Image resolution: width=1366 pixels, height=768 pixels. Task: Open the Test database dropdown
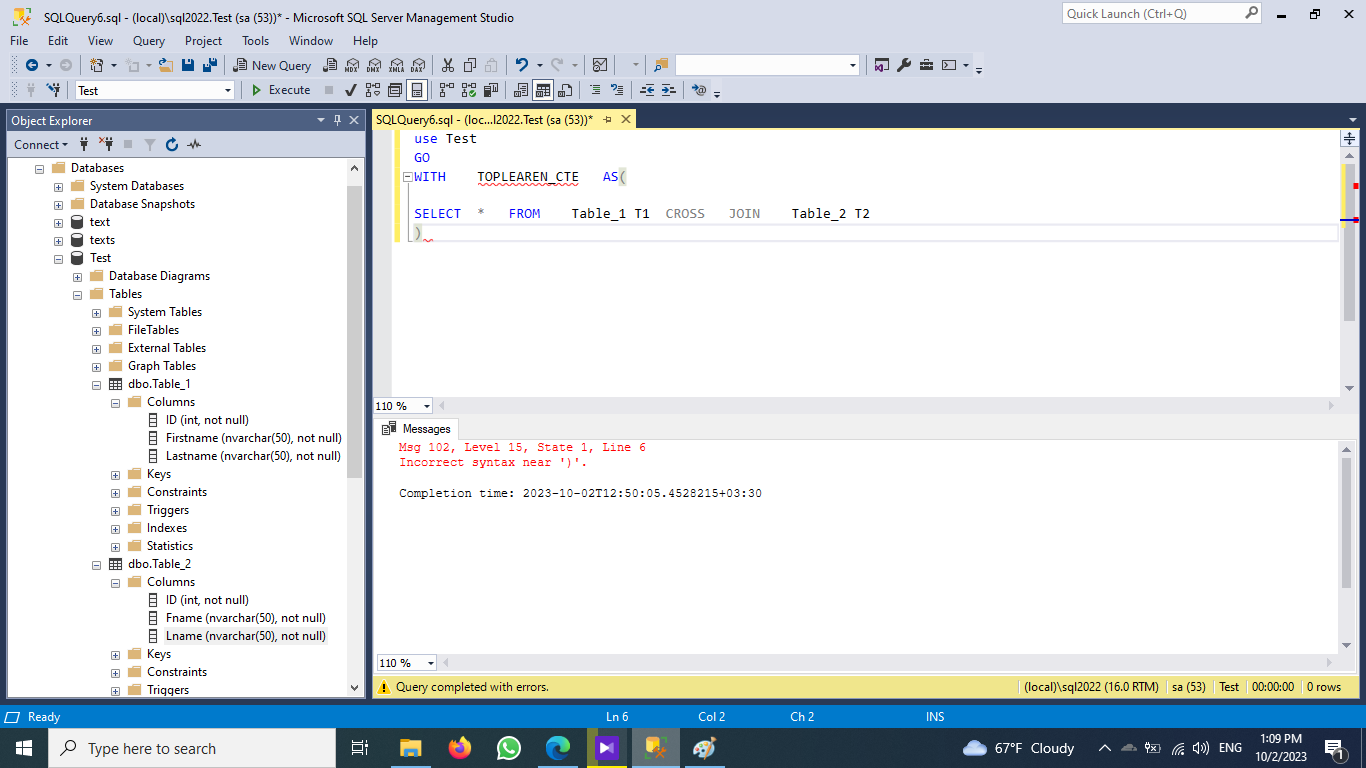(x=228, y=90)
